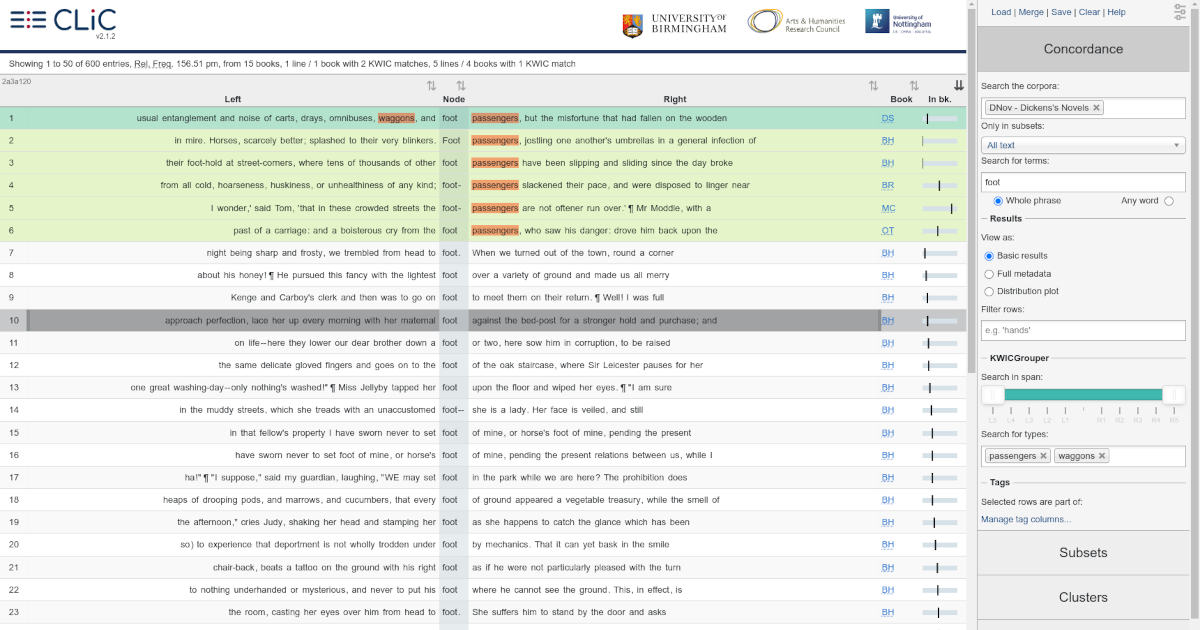Select the Whole phrase radio button
1200x630 pixels.
click(x=998, y=201)
